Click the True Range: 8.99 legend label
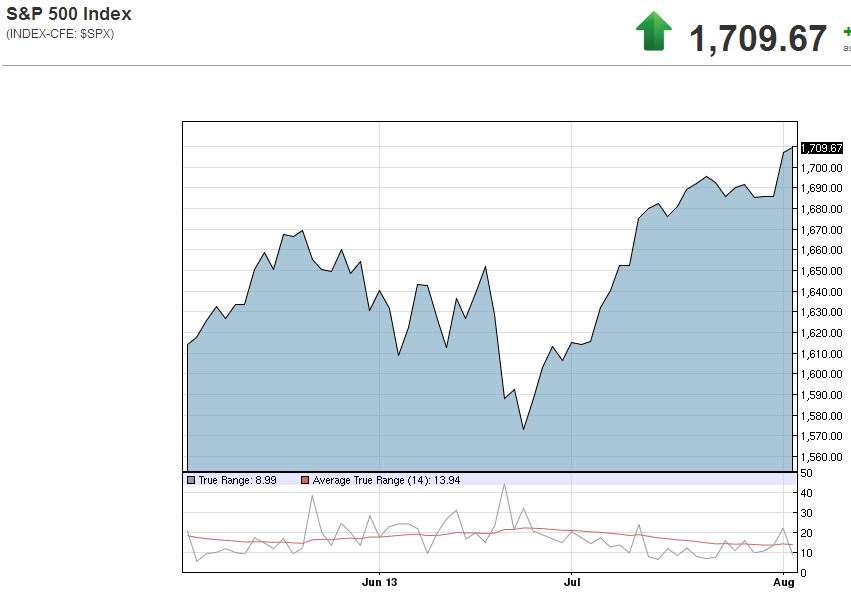851x604 pixels. (x=237, y=480)
